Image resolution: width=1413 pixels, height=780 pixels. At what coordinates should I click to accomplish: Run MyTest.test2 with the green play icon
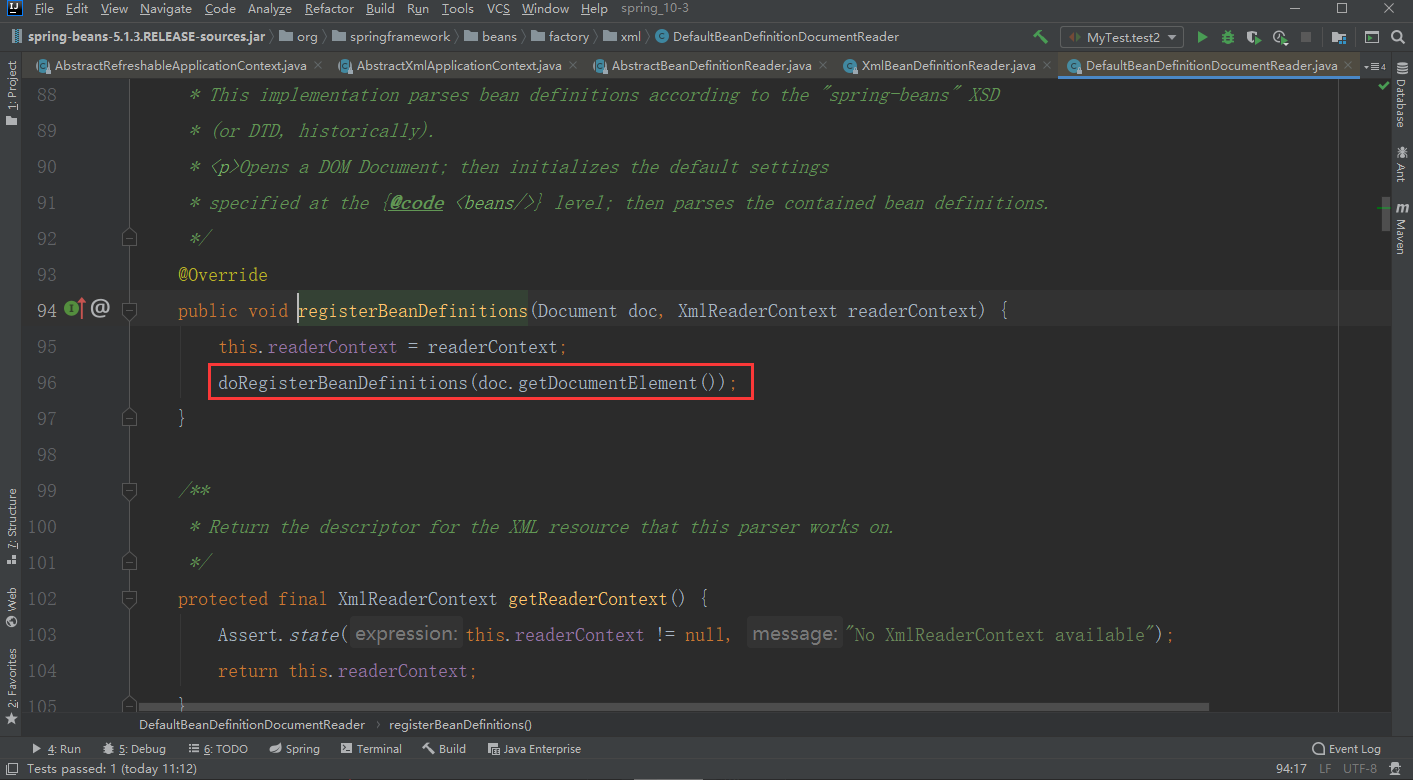point(1203,37)
